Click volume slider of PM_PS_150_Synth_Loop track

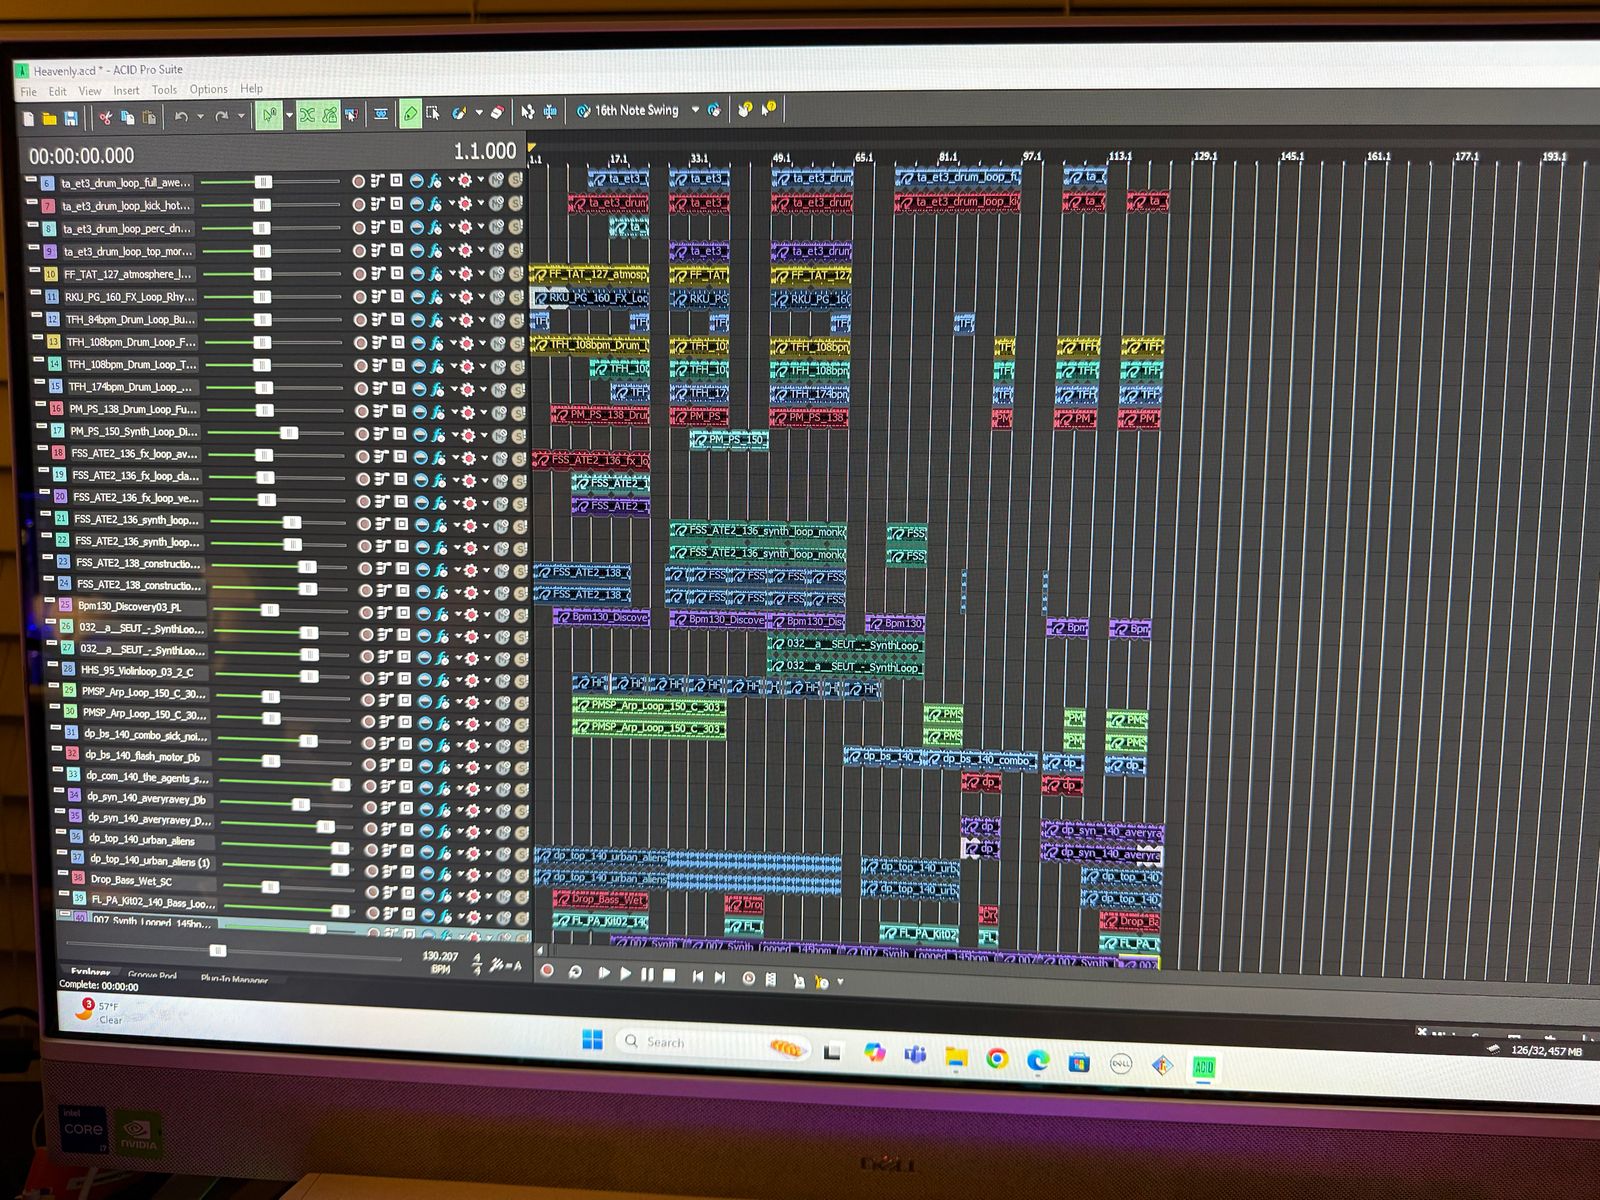(288, 433)
